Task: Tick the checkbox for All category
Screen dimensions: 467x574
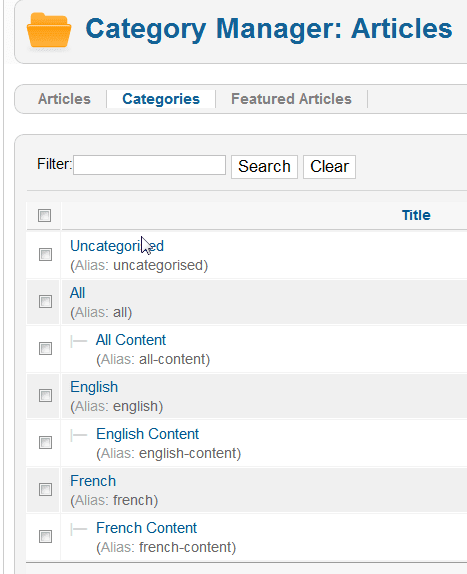Action: tap(45, 302)
